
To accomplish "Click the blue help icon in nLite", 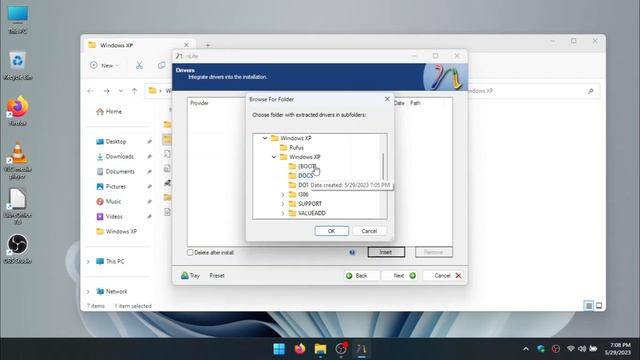I will (352, 252).
